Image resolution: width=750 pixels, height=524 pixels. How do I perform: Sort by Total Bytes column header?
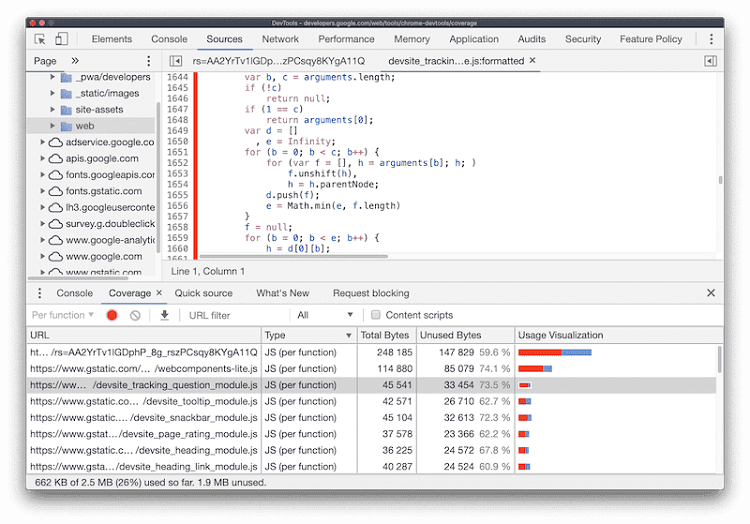coord(386,336)
